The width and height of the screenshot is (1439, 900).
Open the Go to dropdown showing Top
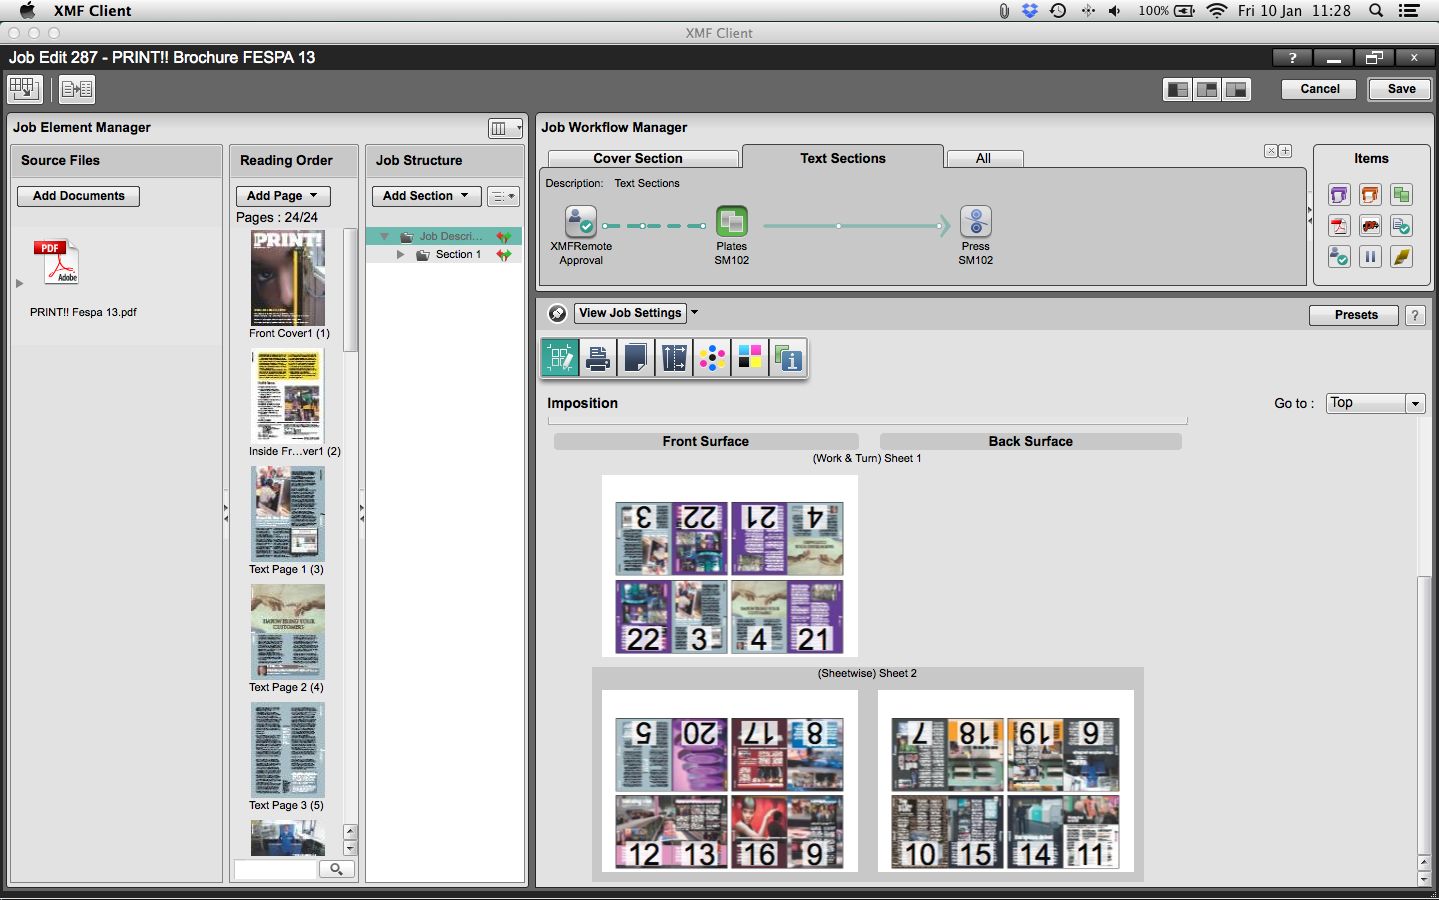(1375, 403)
